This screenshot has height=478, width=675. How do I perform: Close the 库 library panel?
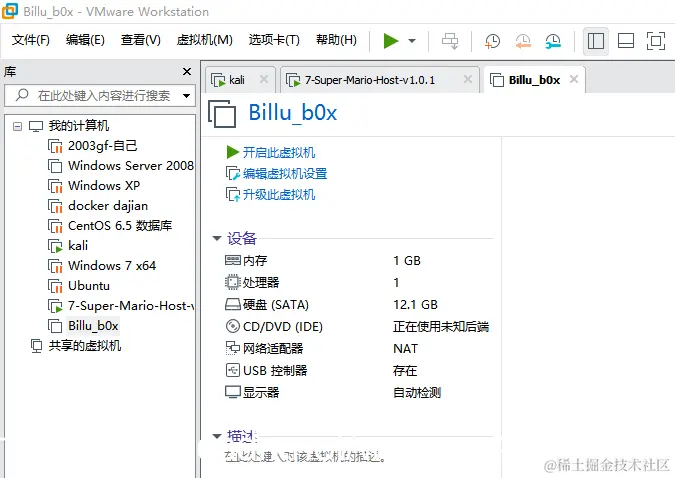187,71
